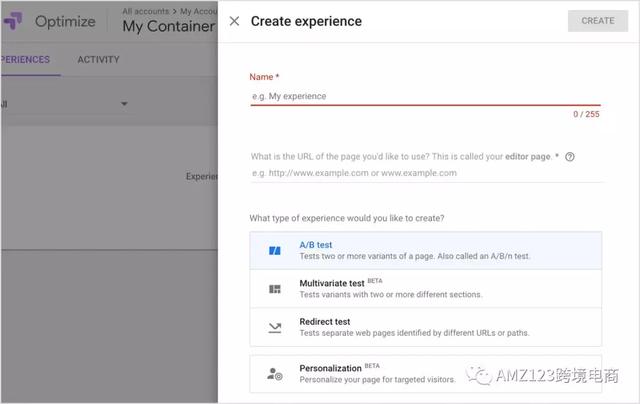Click 'Personalize your page' description
640x404 pixels.
(377, 380)
